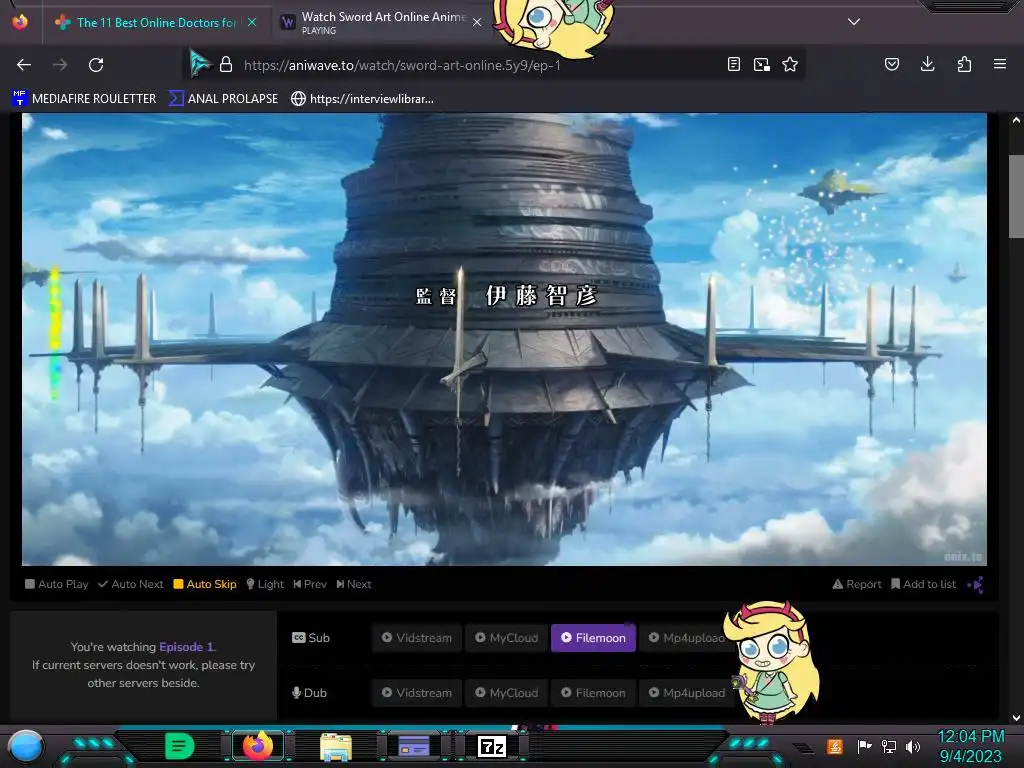Open the Downloads panel icon
1024x768 pixels.
point(927,64)
